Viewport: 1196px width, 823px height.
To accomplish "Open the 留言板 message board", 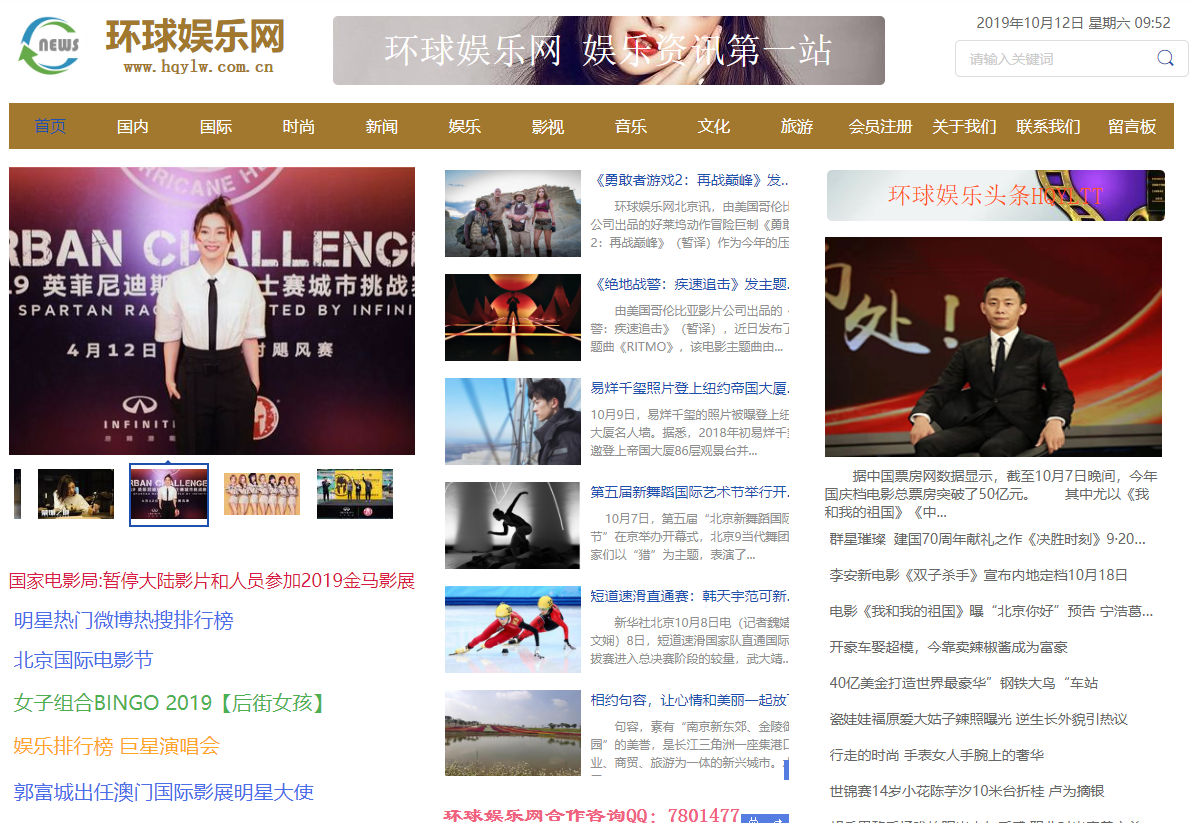I will pyautogui.click(x=1131, y=126).
